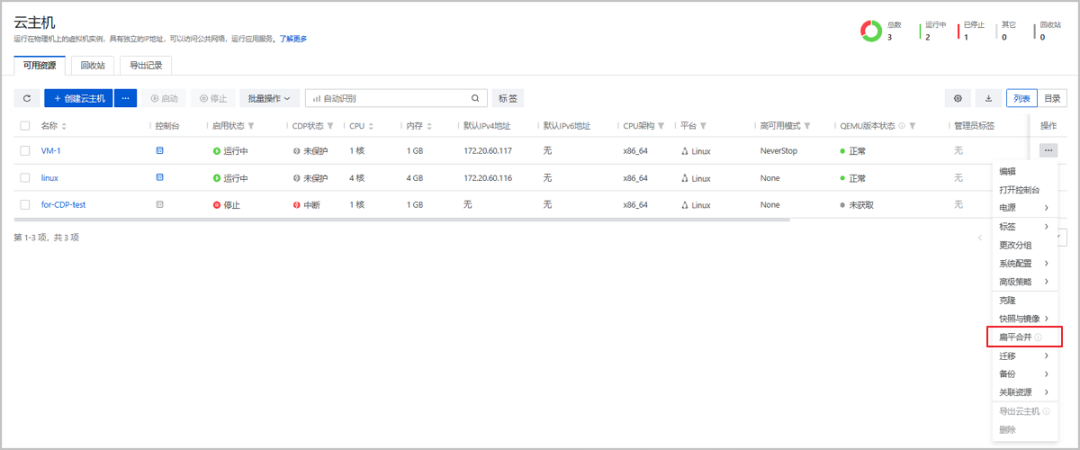Screen dimensions: 1080x450
Task: Open the console icon for linux
Action: (159, 177)
